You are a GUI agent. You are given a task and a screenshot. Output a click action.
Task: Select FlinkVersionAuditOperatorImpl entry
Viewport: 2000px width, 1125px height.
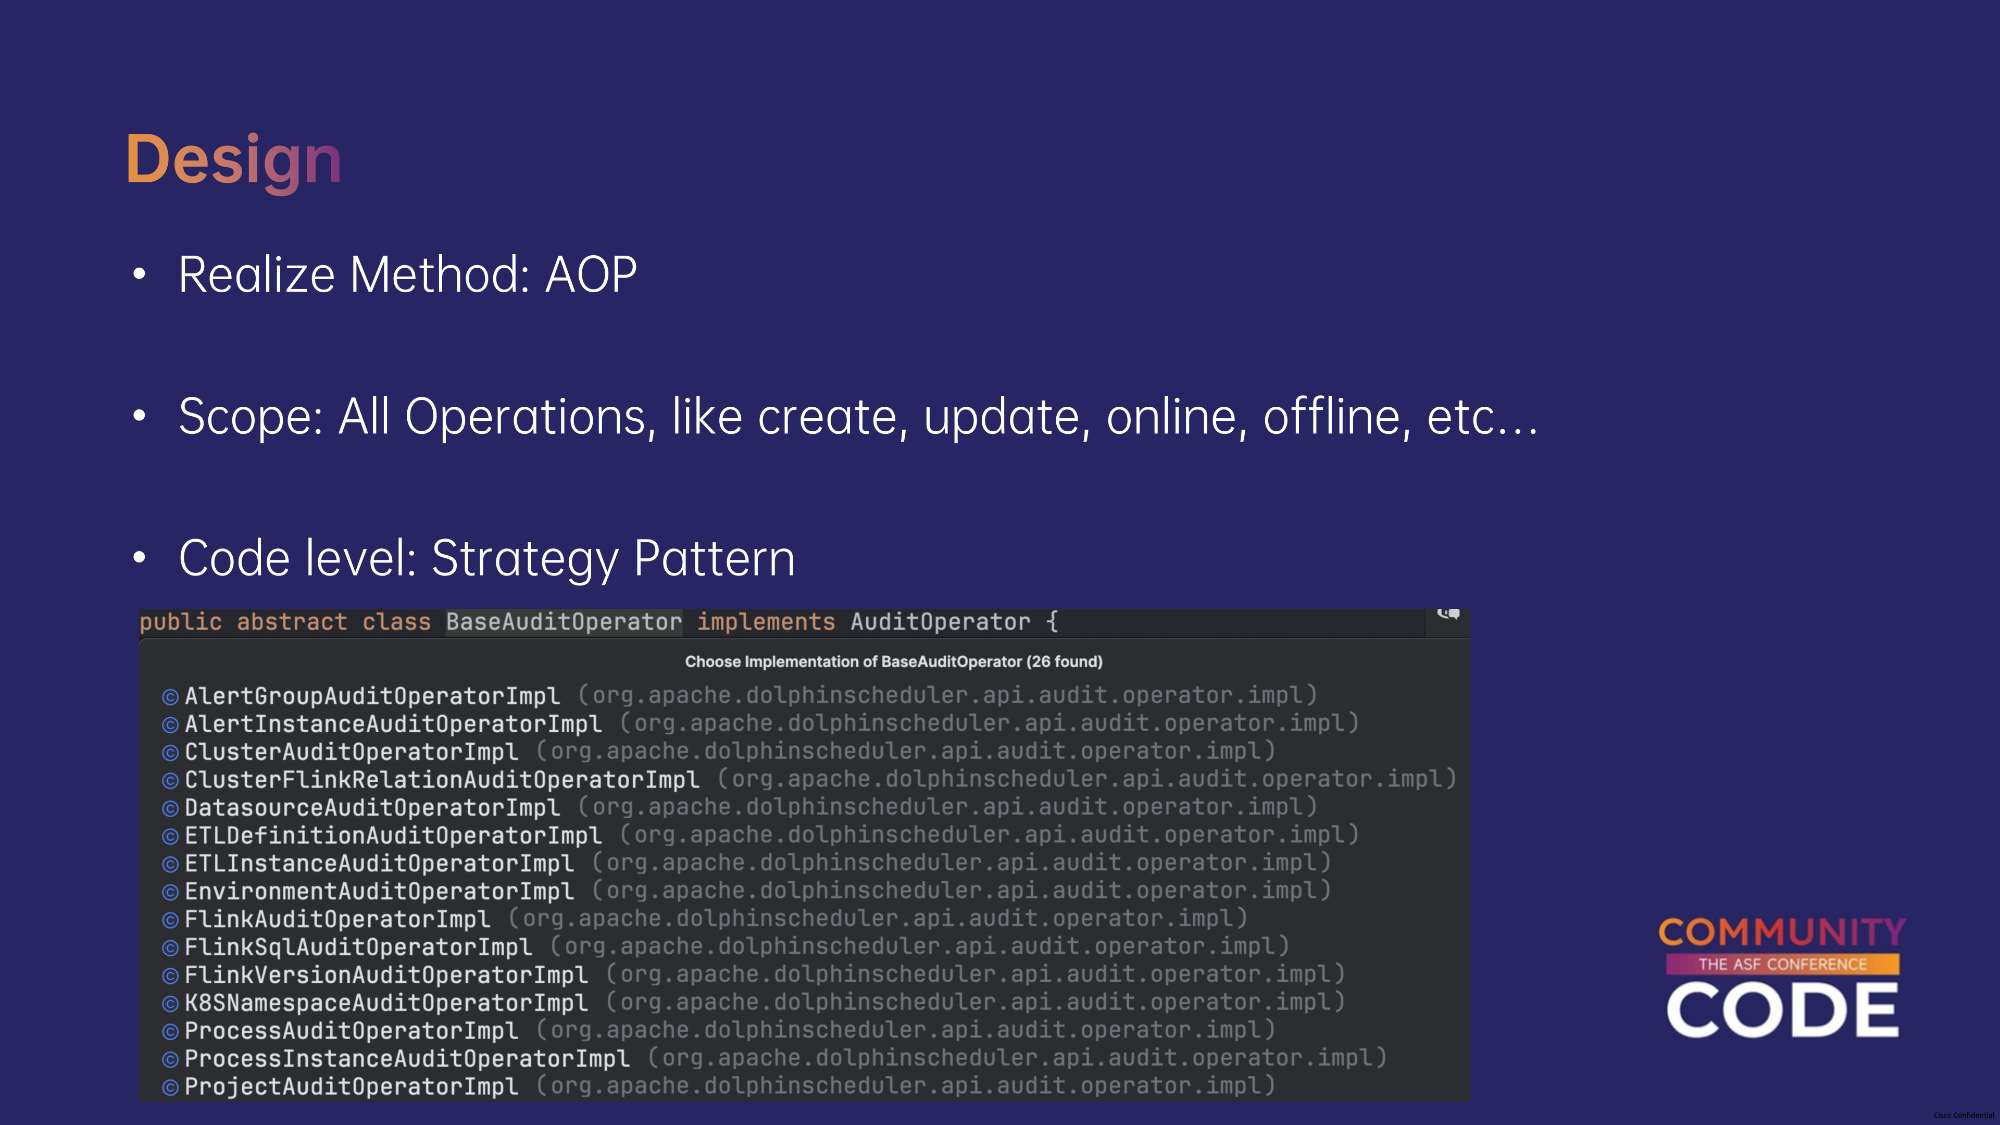click(x=386, y=975)
